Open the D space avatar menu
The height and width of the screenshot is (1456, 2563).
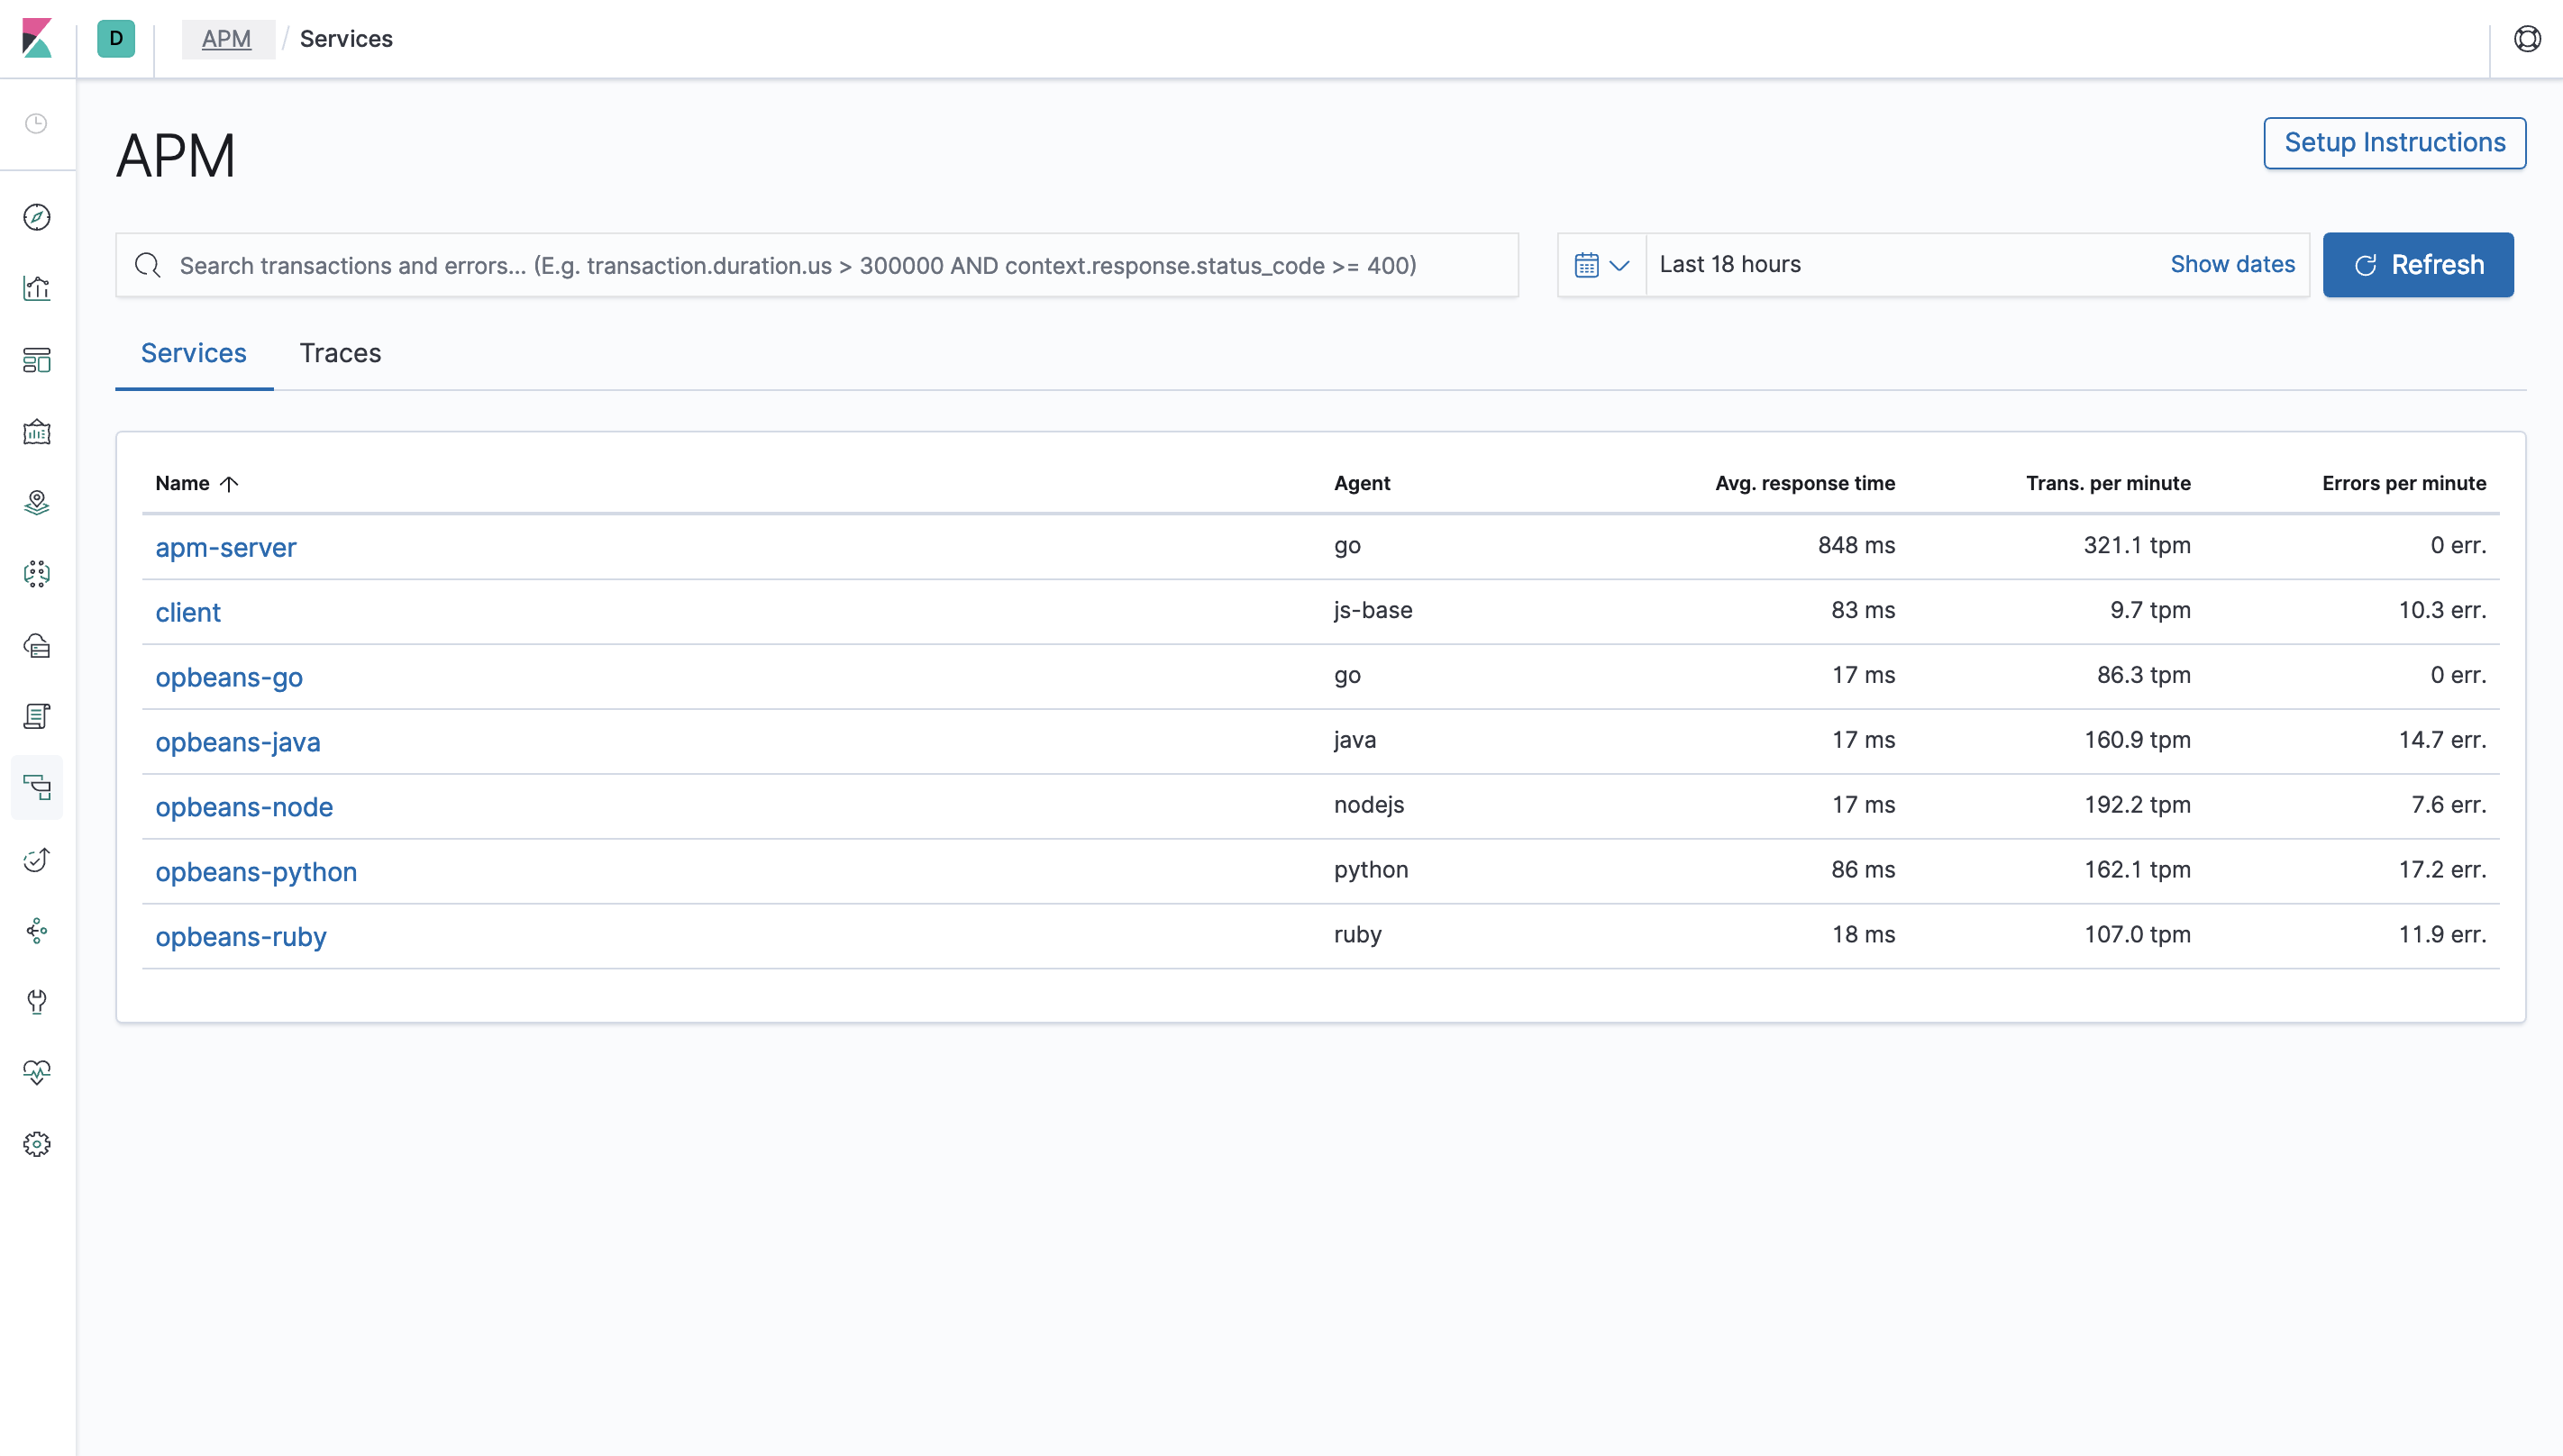(x=116, y=39)
